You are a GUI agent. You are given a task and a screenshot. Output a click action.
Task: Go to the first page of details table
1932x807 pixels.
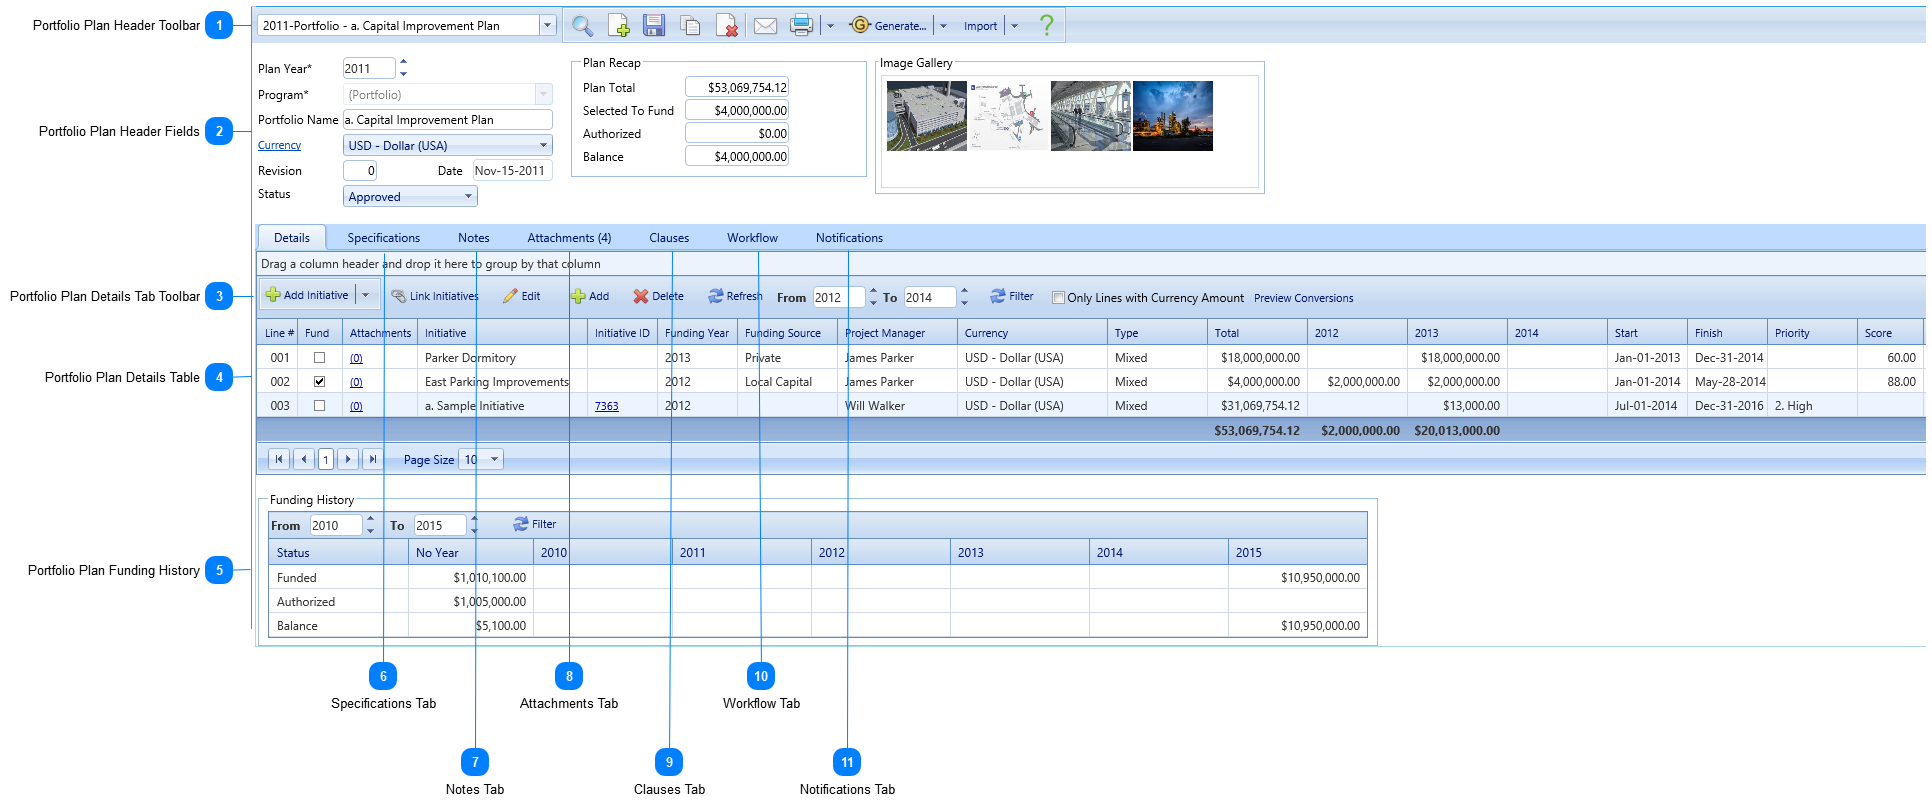[279, 459]
